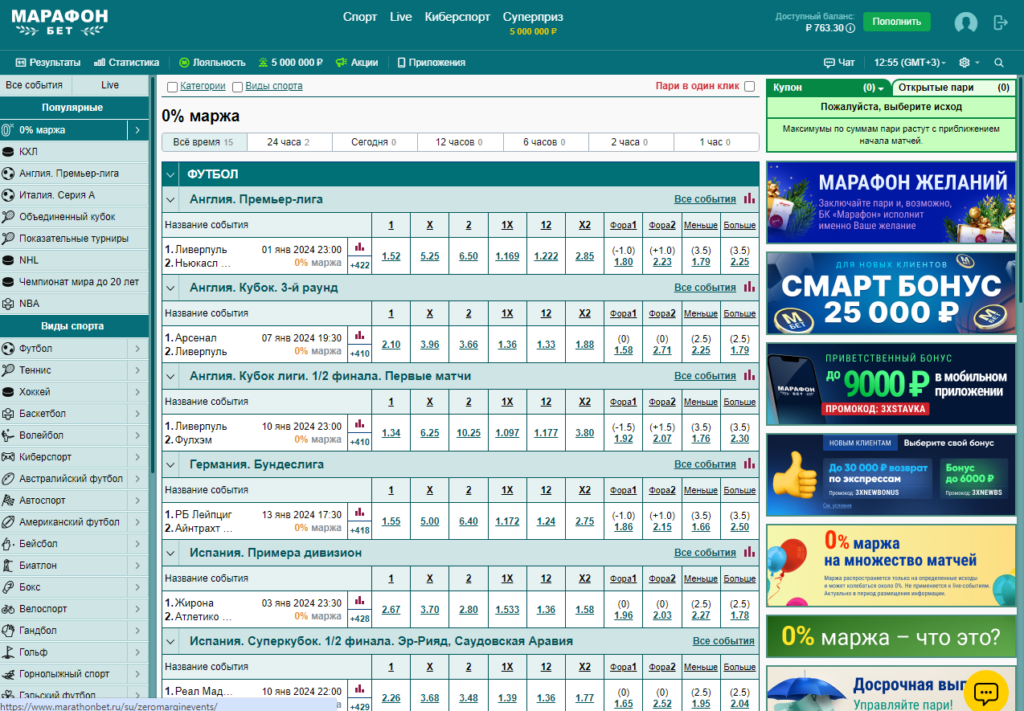Open Статистика in the toolbar
1024x711 pixels.
click(127, 63)
